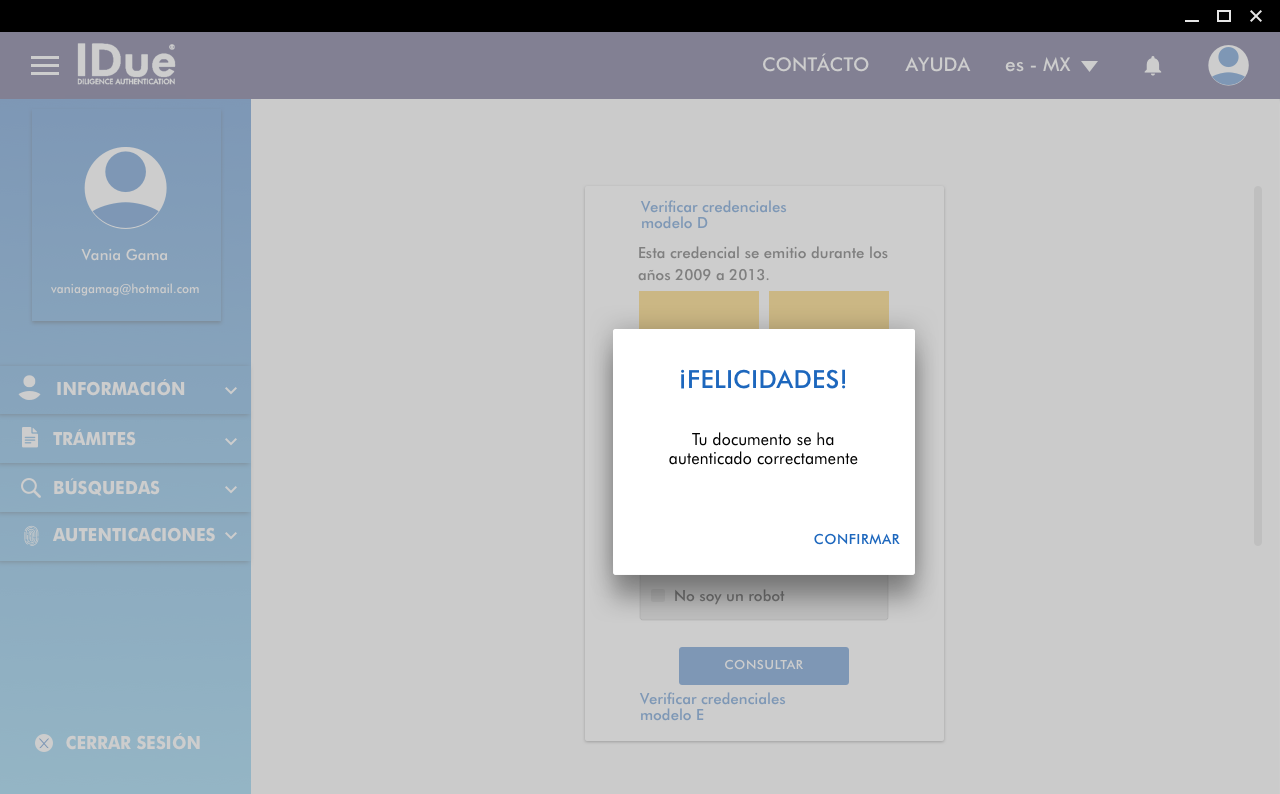Open the es - MX language dropdown
1280x794 pixels.
click(1051, 66)
